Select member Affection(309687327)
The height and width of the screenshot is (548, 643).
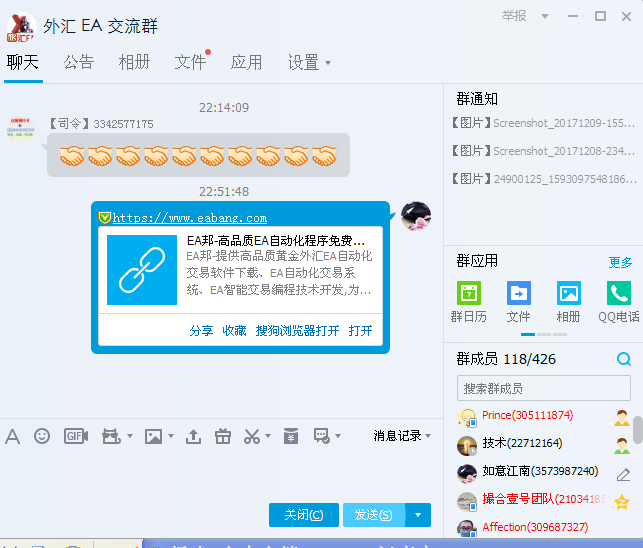535,527
